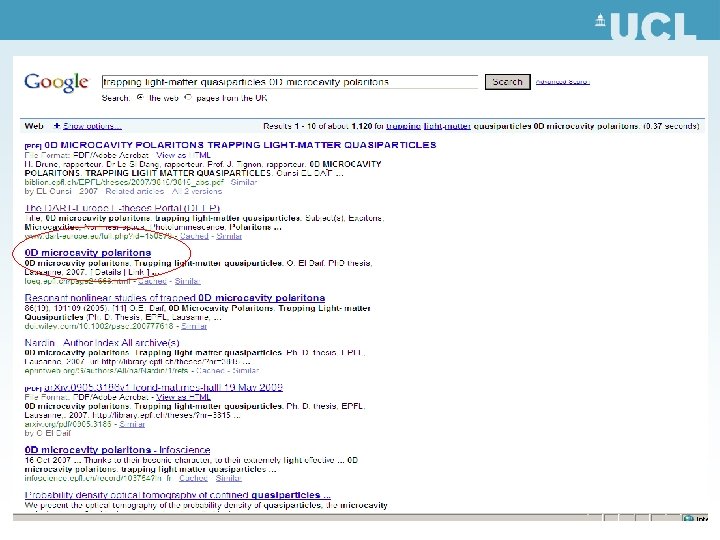Viewport: 720px width, 540px height.
Task: Open 'Related articles' for the first result
Action: (x=135, y=191)
